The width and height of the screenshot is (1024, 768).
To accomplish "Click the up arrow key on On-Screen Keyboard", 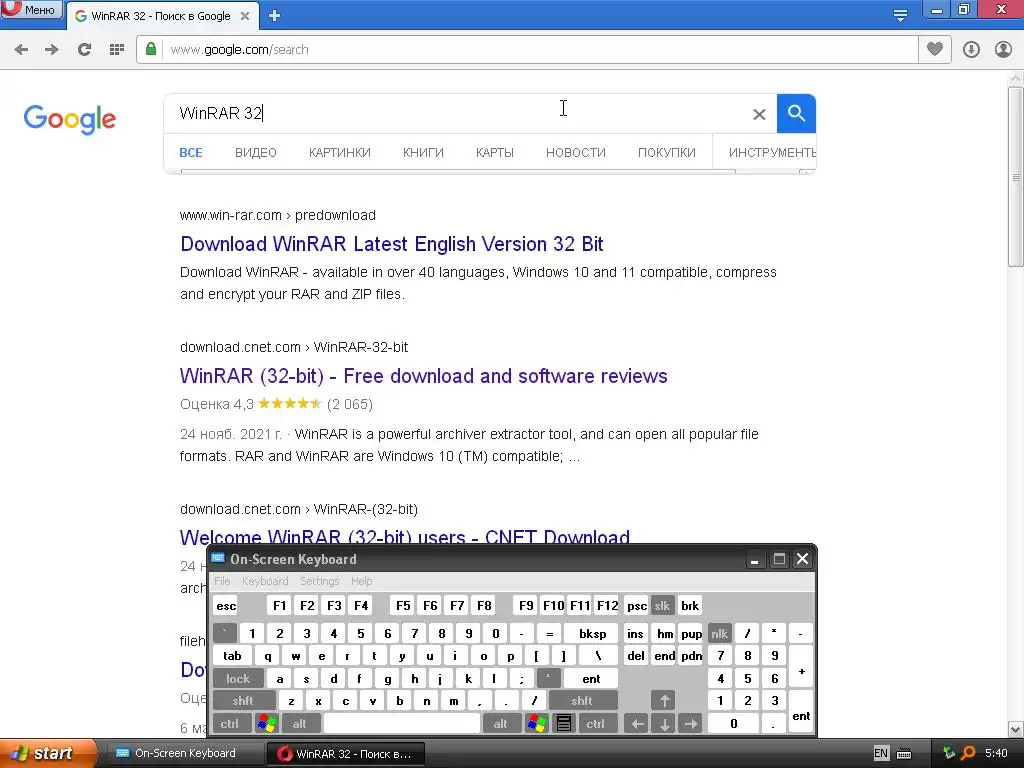I will 664,701.
